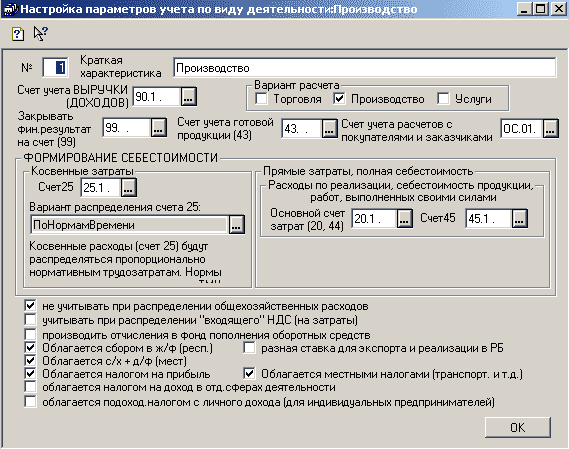
Task: Check the Торговля calculation variant
Action: 261,99
